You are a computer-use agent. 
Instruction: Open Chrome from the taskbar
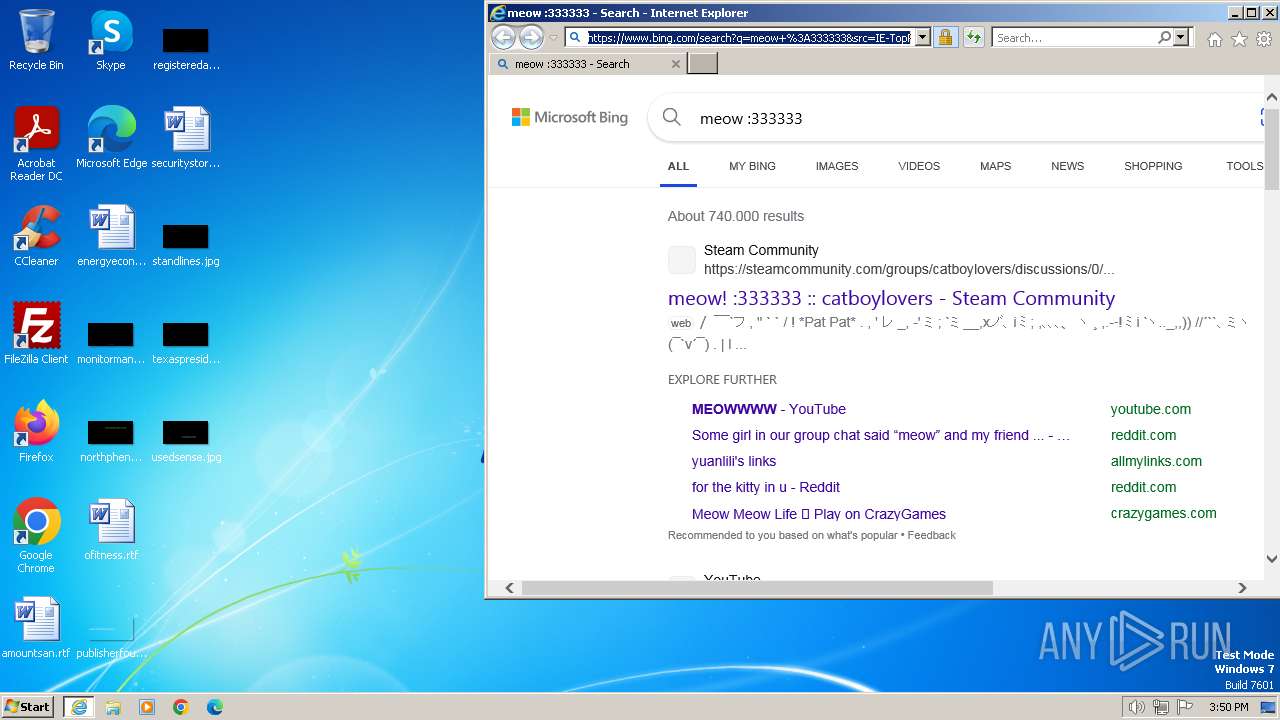(x=181, y=706)
